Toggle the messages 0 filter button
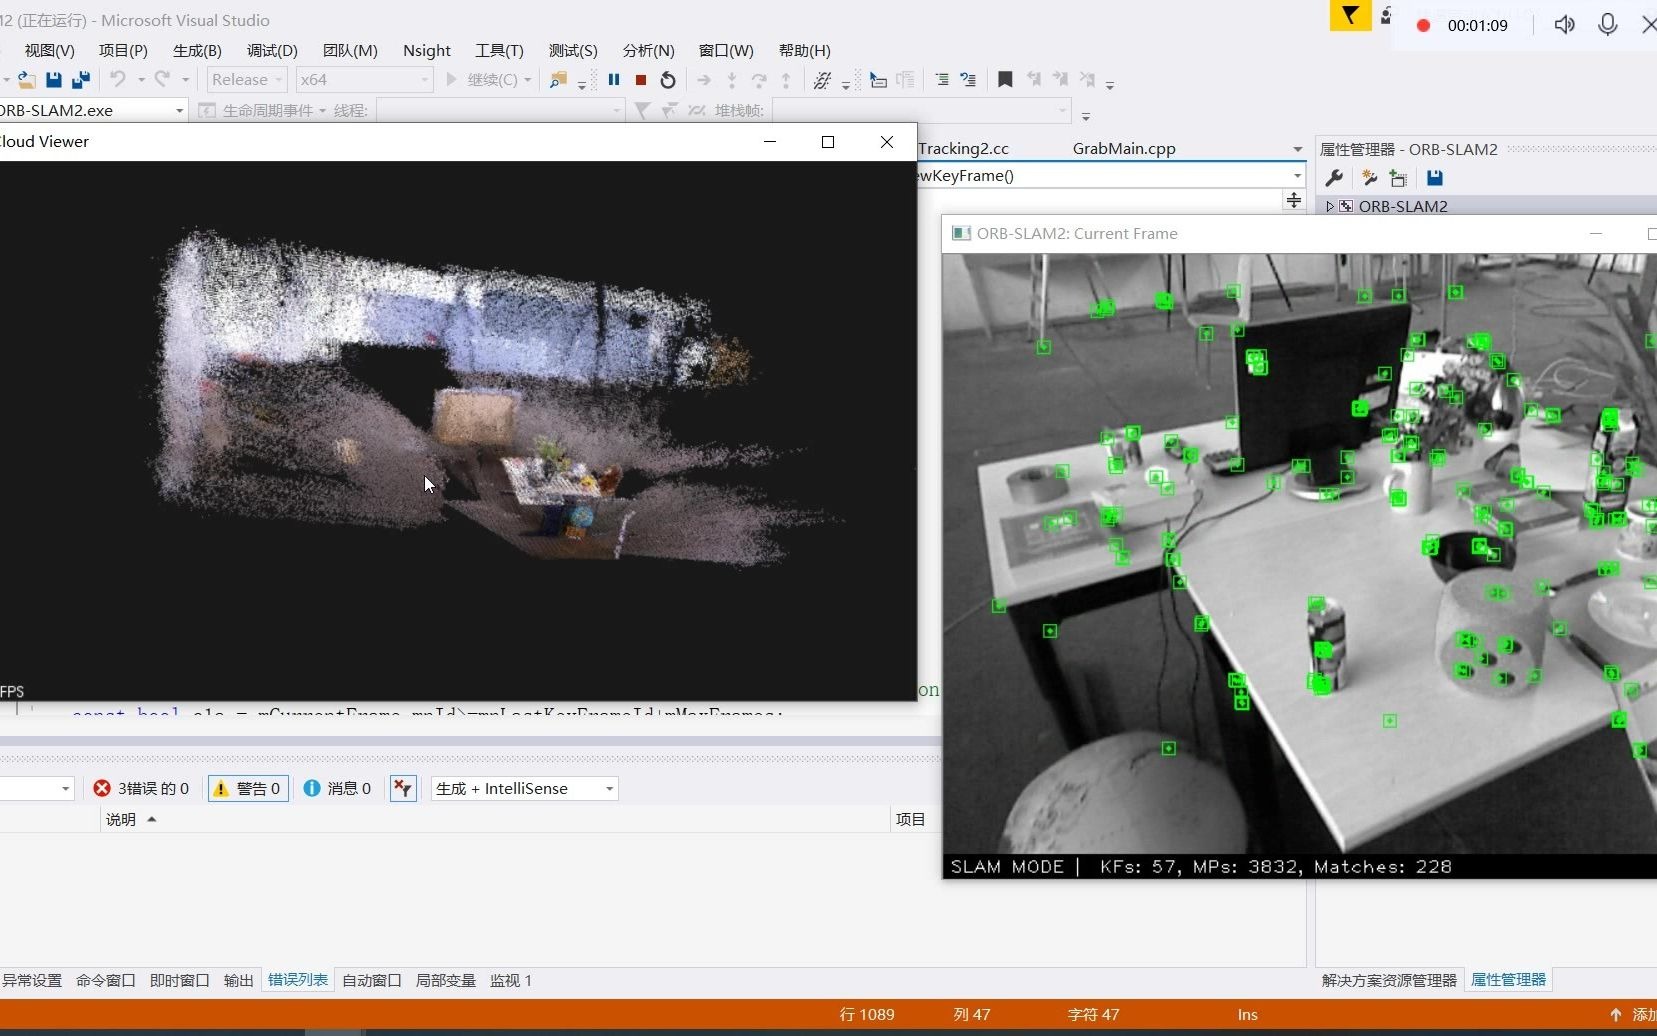Image resolution: width=1657 pixels, height=1036 pixels. tap(337, 788)
